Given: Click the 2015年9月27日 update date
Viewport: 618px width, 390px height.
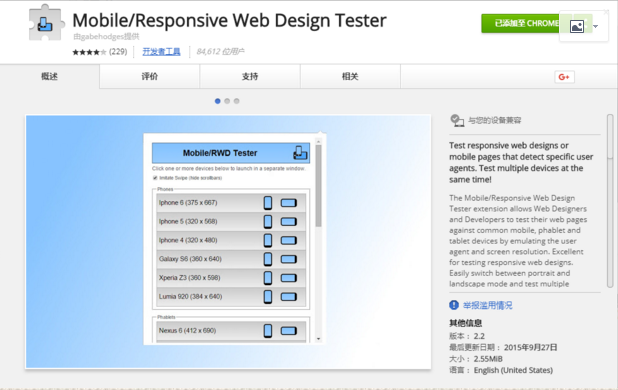Looking at the screenshot, I should [531, 347].
